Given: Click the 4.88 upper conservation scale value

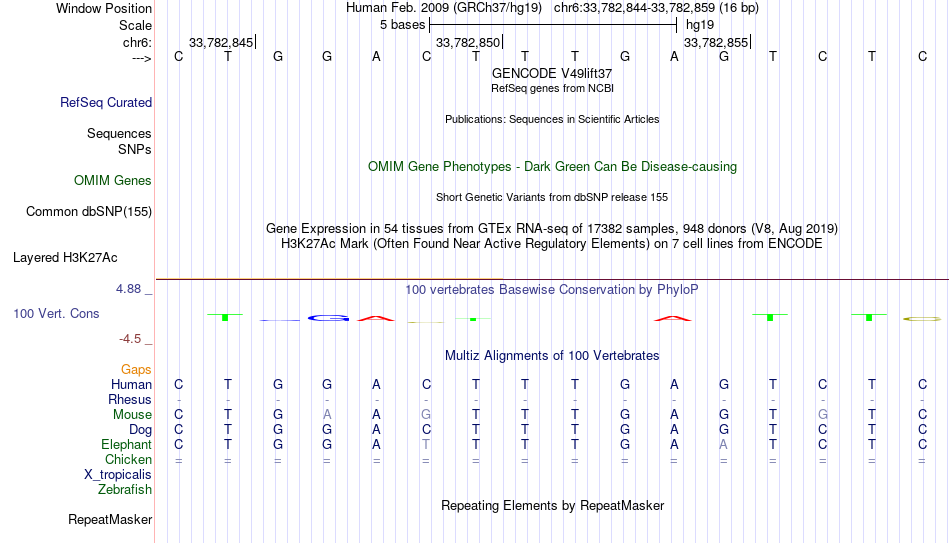Looking at the screenshot, I should click(x=128, y=289).
